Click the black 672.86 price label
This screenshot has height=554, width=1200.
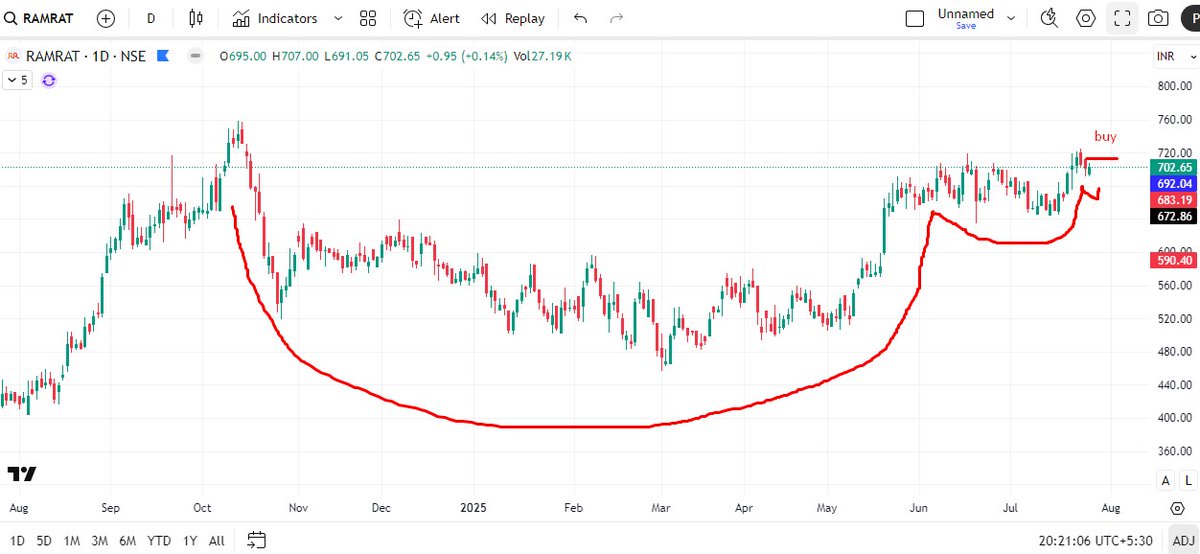click(1173, 216)
